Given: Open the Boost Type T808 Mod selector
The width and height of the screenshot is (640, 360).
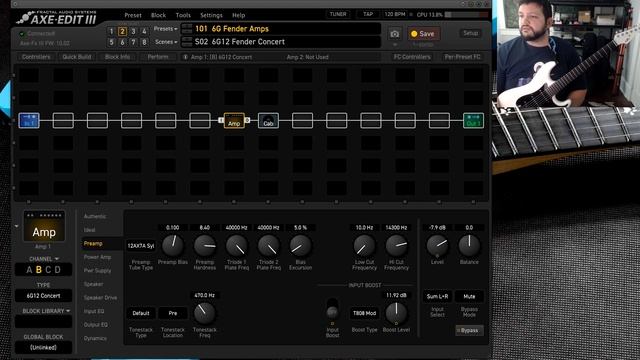Looking at the screenshot, I should click(x=364, y=313).
